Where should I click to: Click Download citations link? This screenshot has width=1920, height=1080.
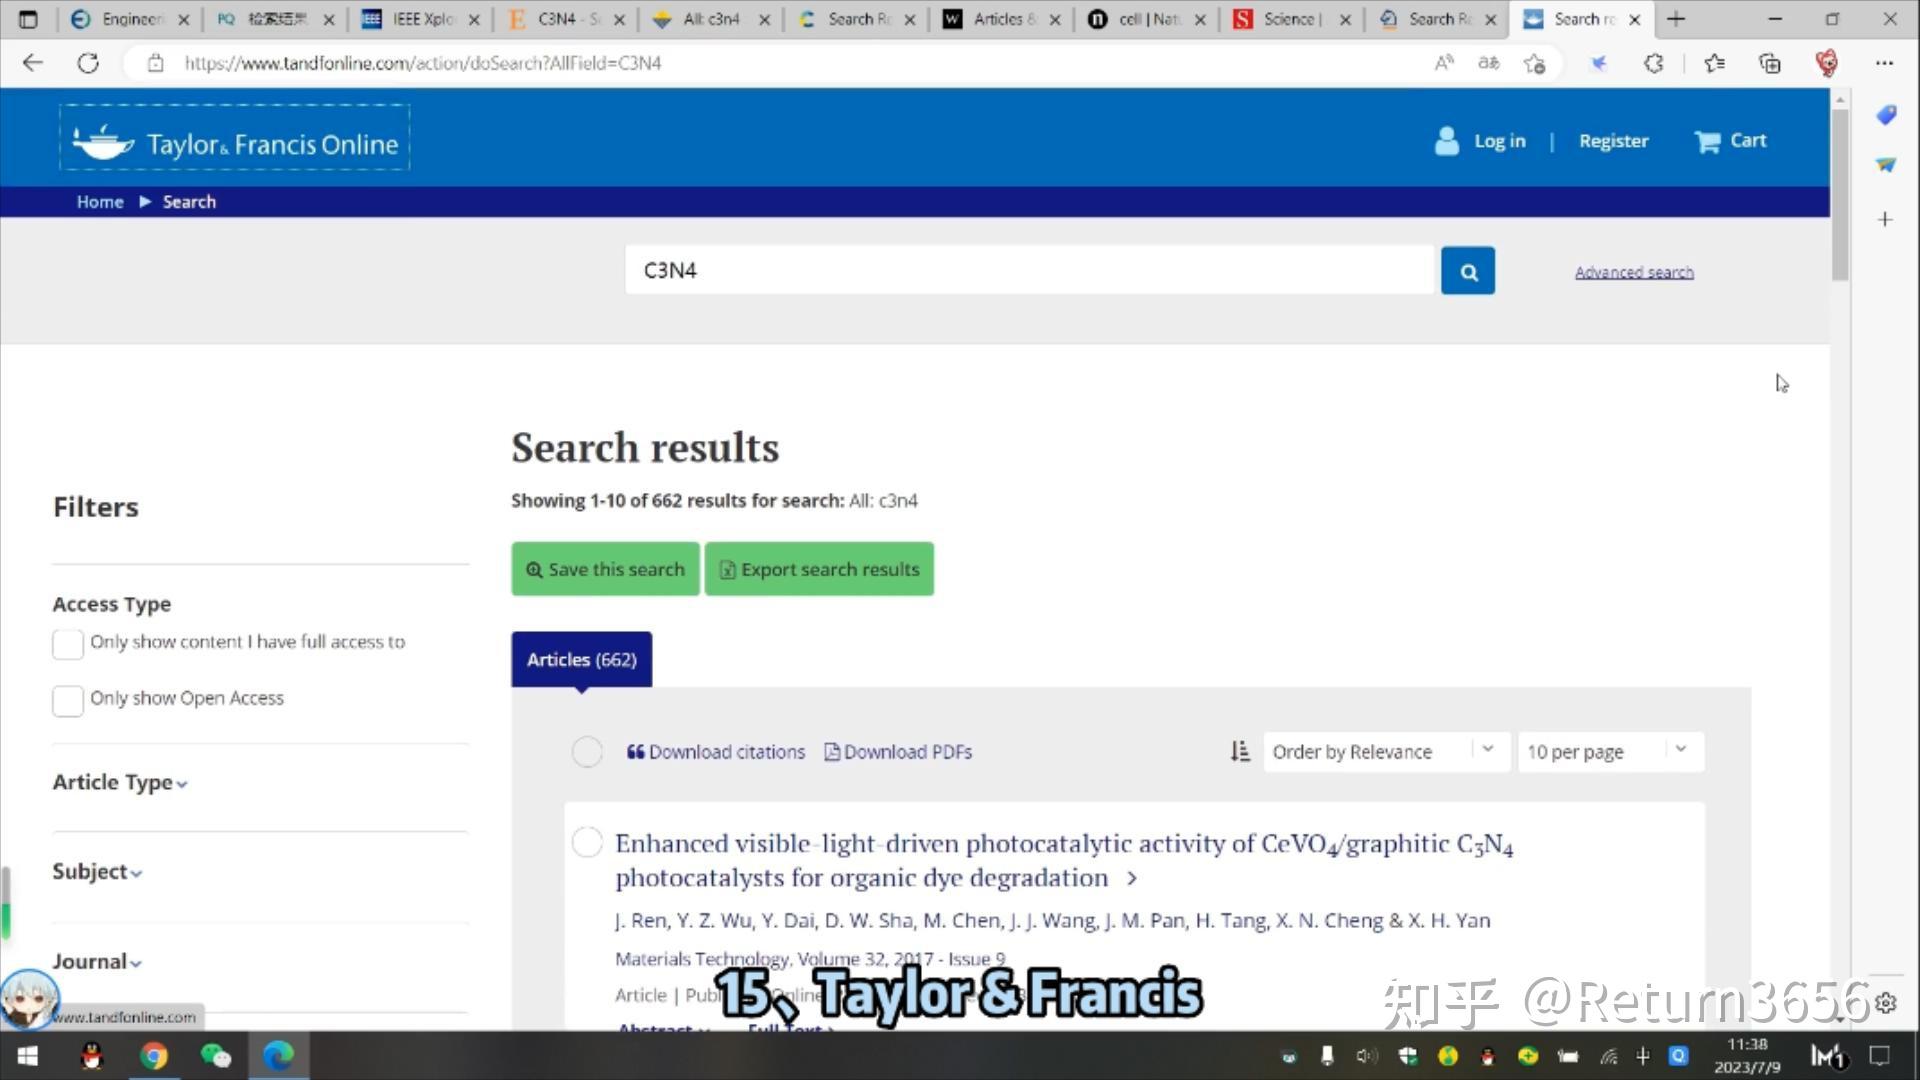pos(716,752)
